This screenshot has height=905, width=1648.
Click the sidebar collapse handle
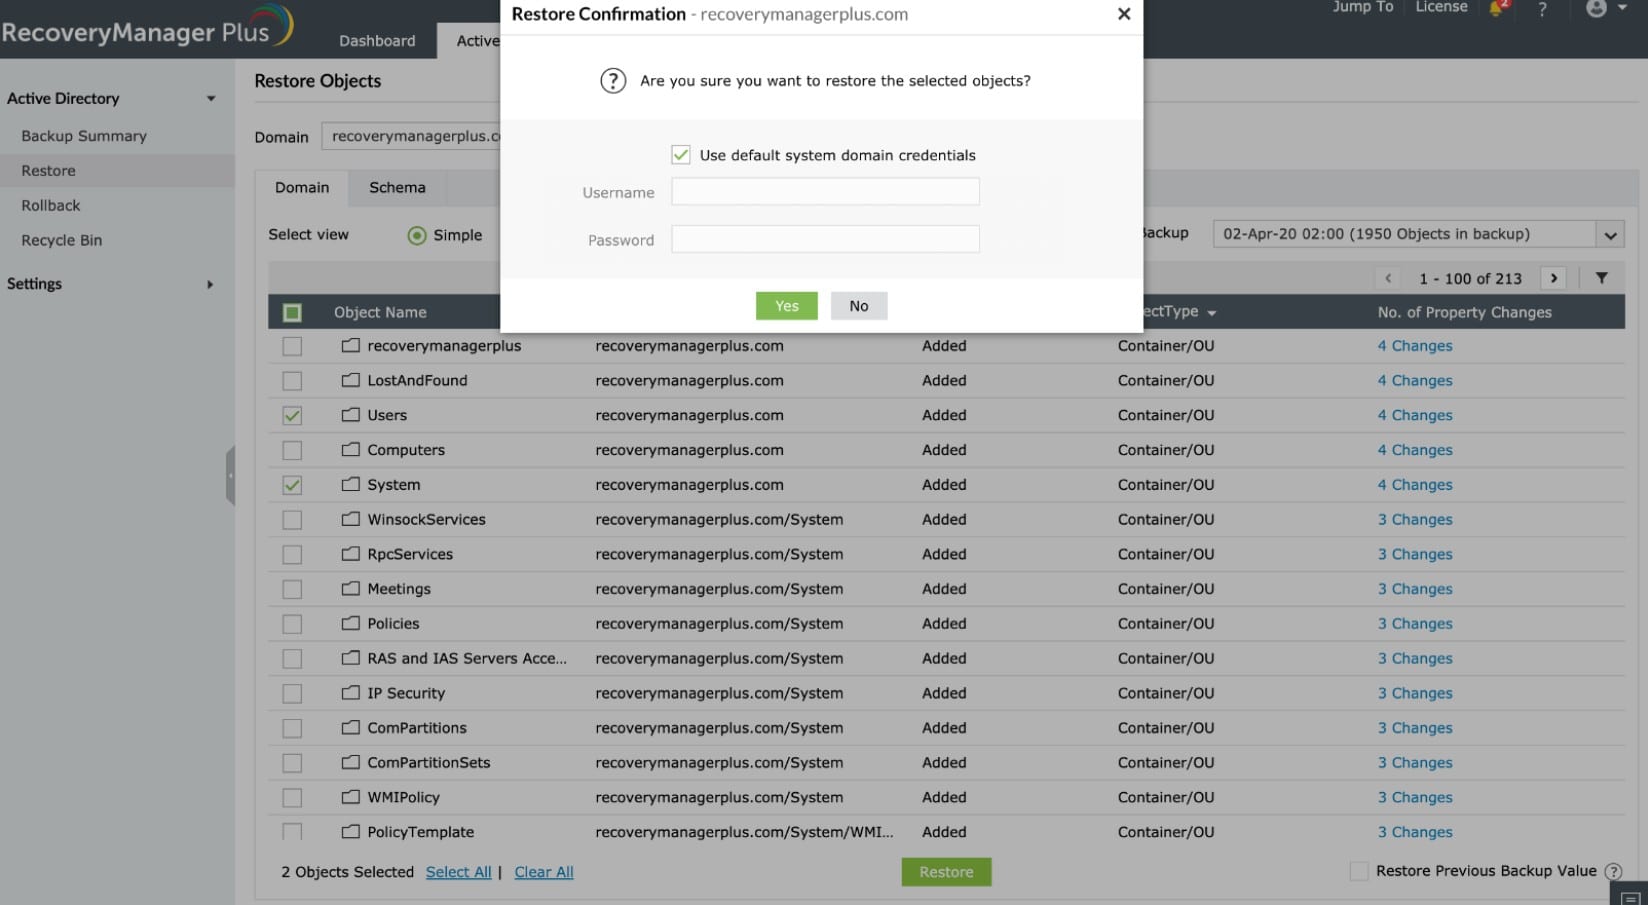230,475
